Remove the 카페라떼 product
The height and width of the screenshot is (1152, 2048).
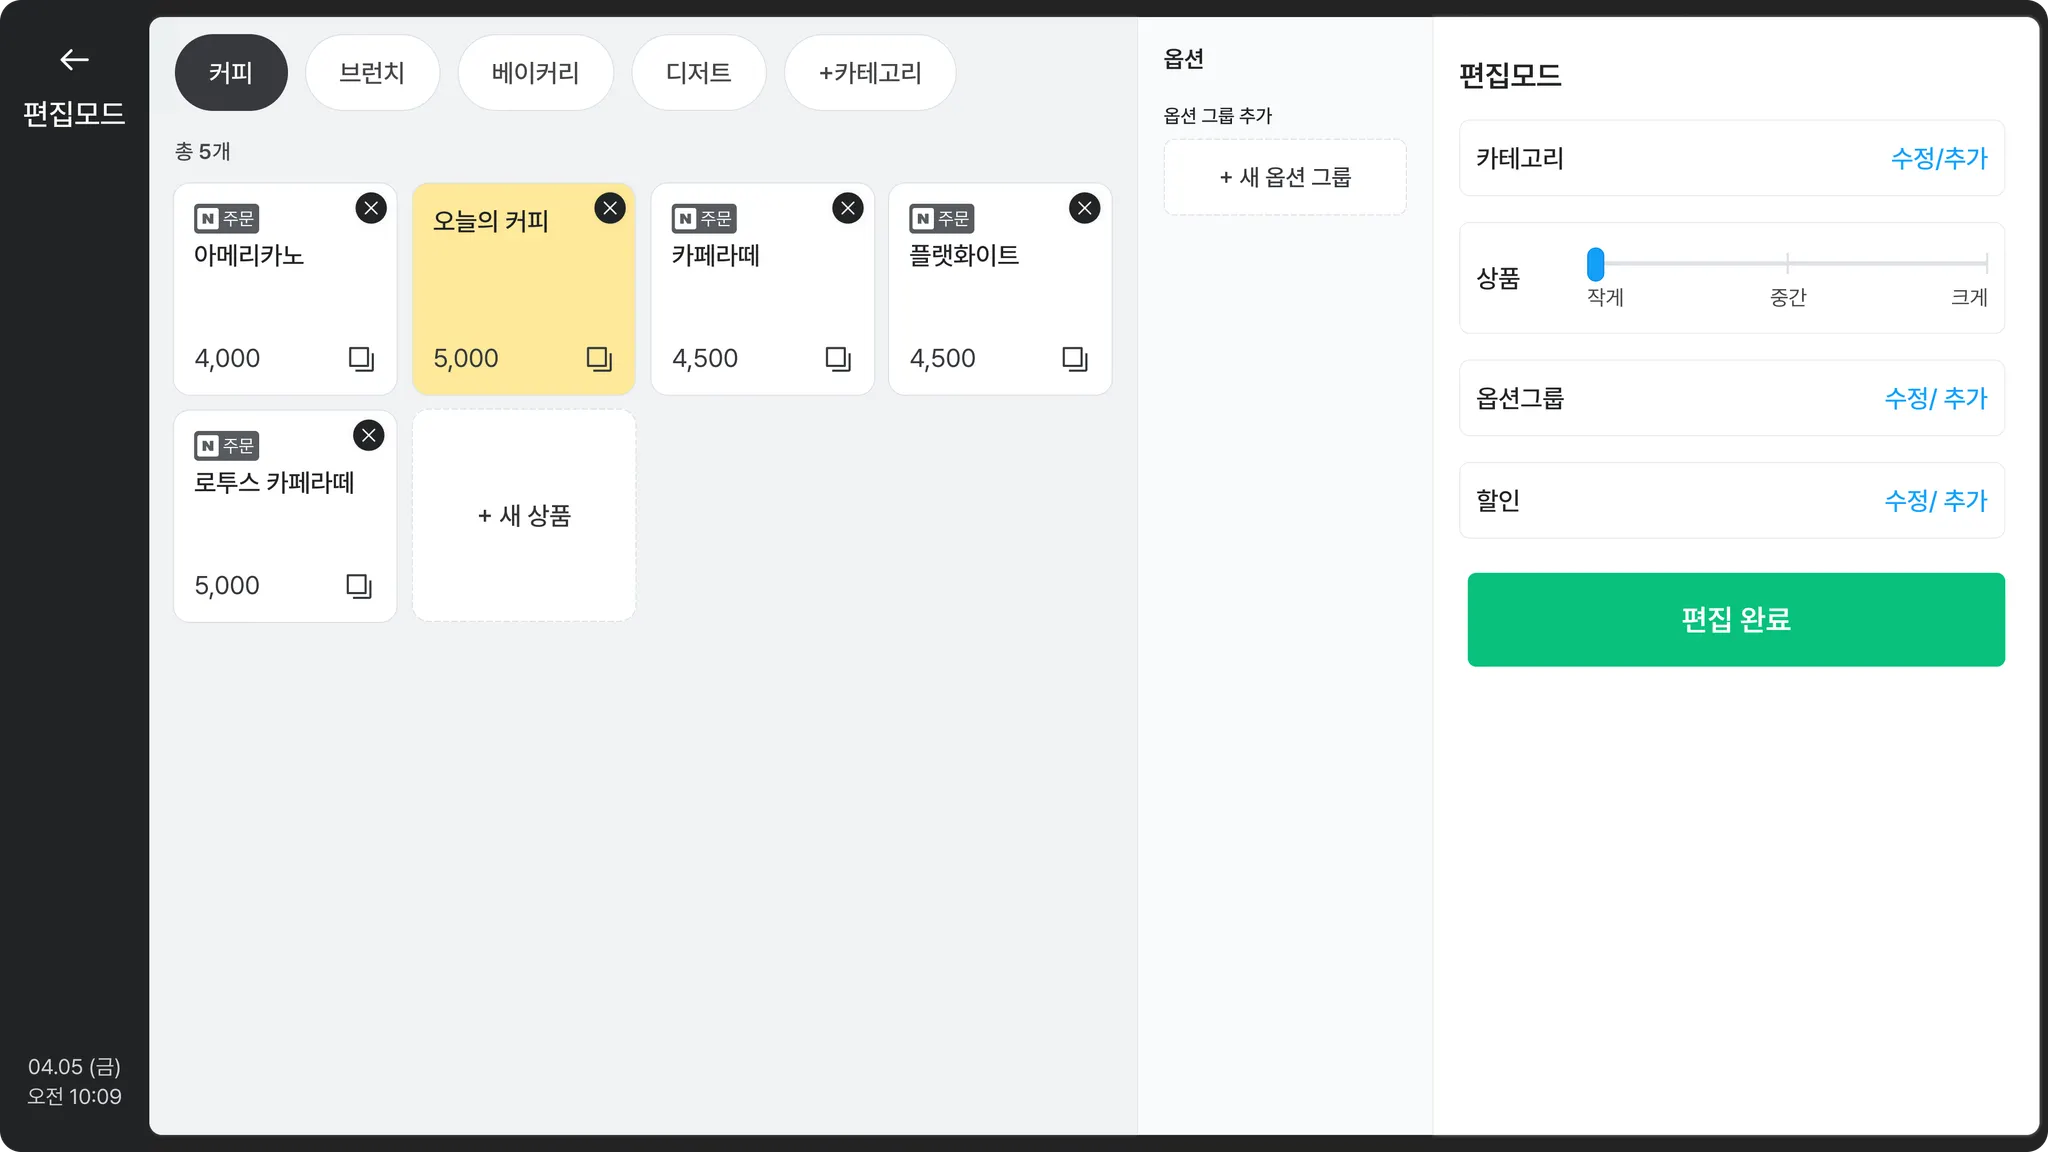pos(848,208)
